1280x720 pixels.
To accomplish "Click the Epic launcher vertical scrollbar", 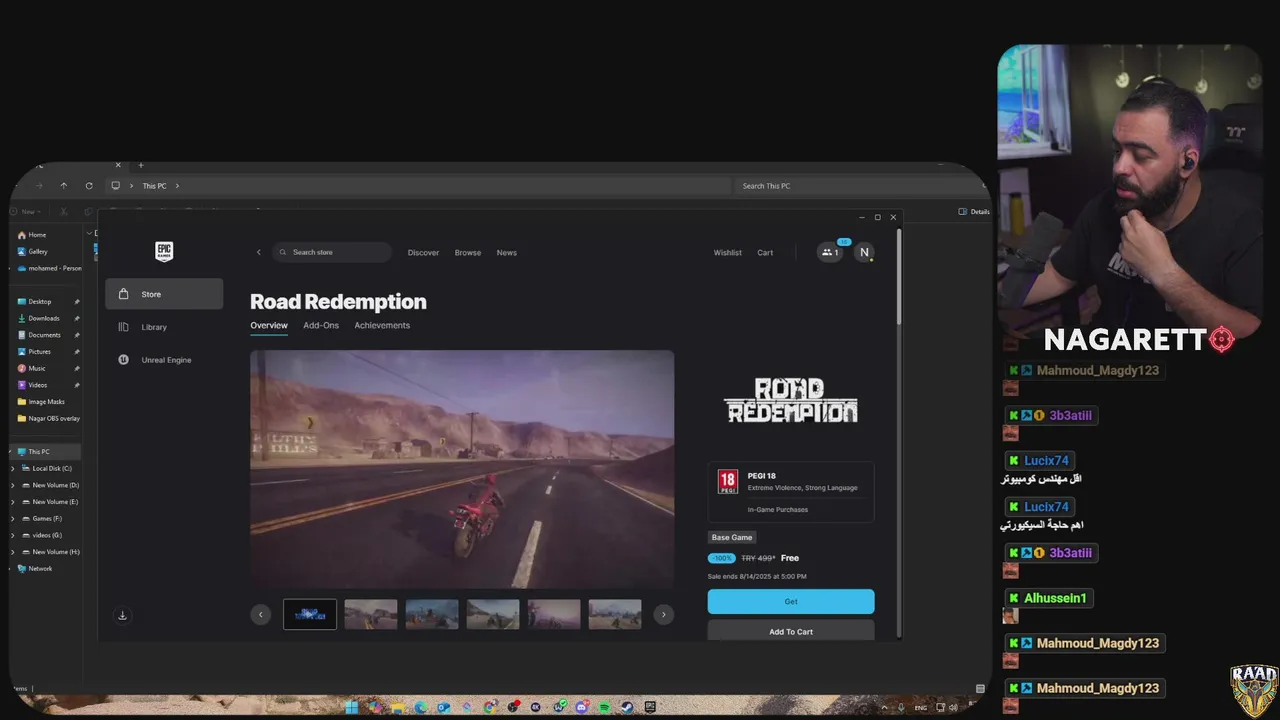I will point(898,277).
